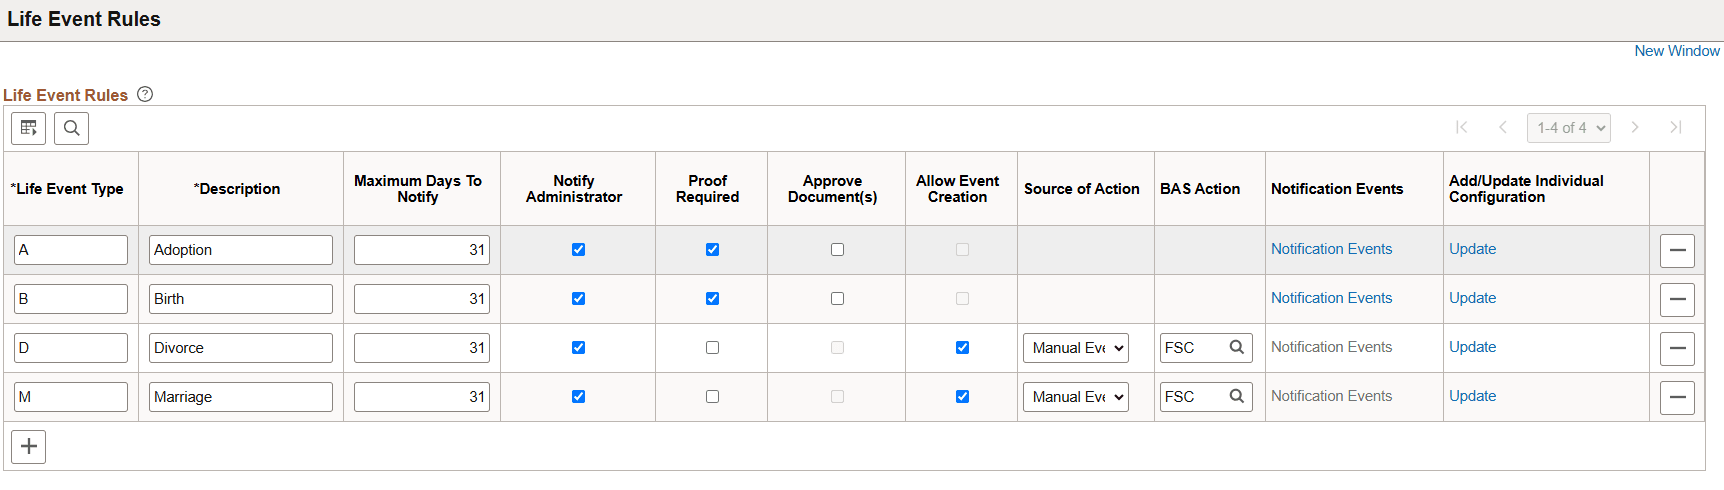Expand Source of Action dropdown for Marriage
This screenshot has width=1724, height=490.
1076,397
